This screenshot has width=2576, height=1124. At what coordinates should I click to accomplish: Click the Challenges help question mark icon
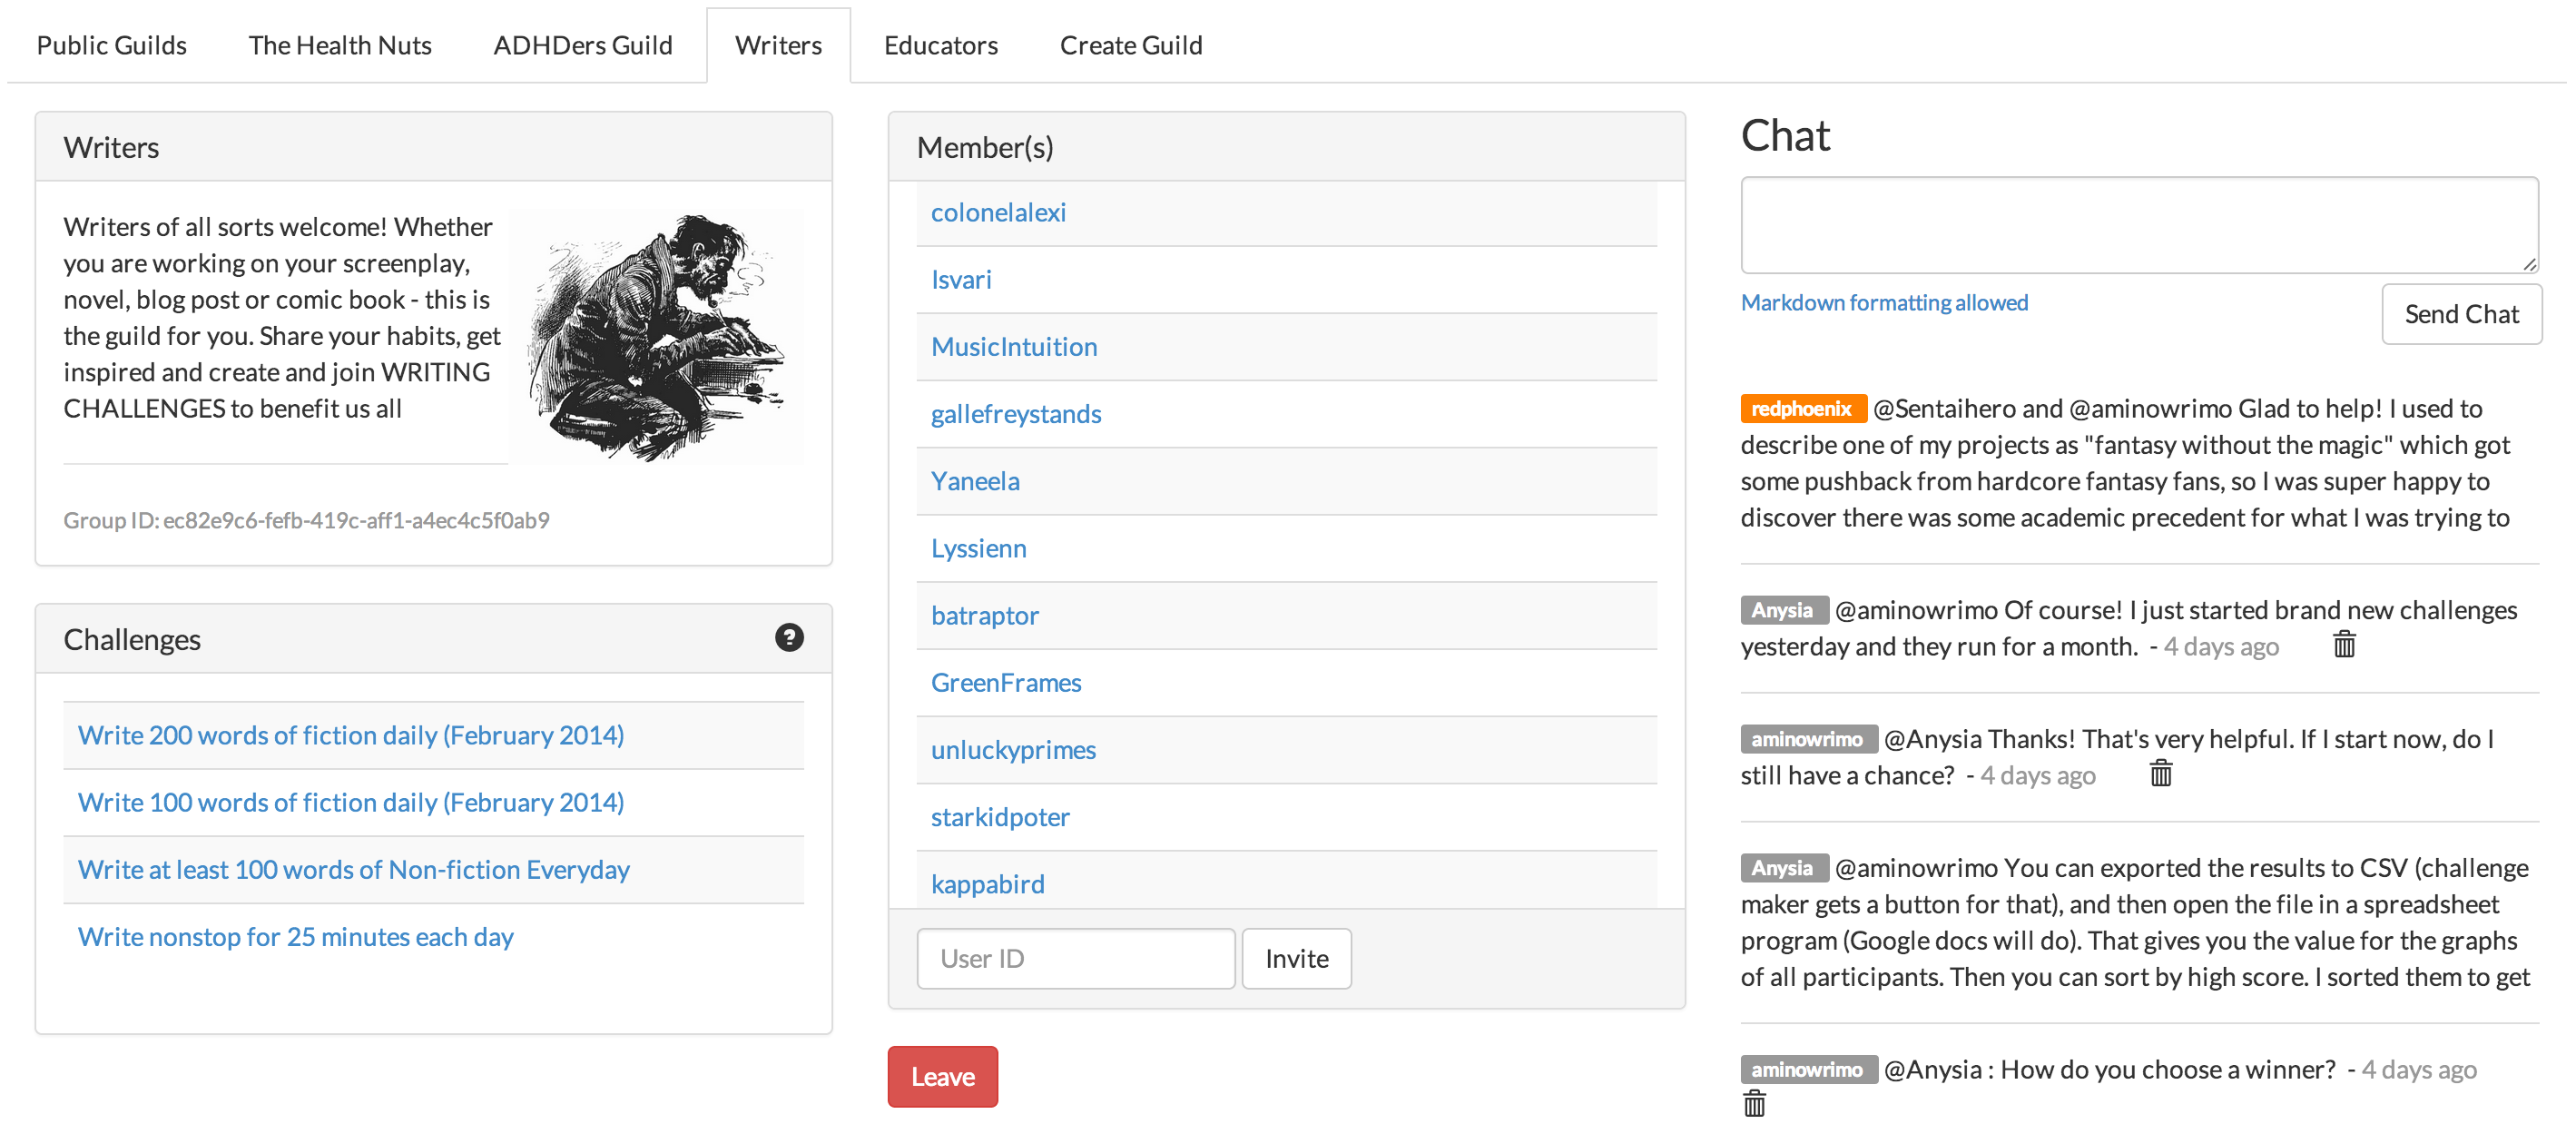point(789,637)
